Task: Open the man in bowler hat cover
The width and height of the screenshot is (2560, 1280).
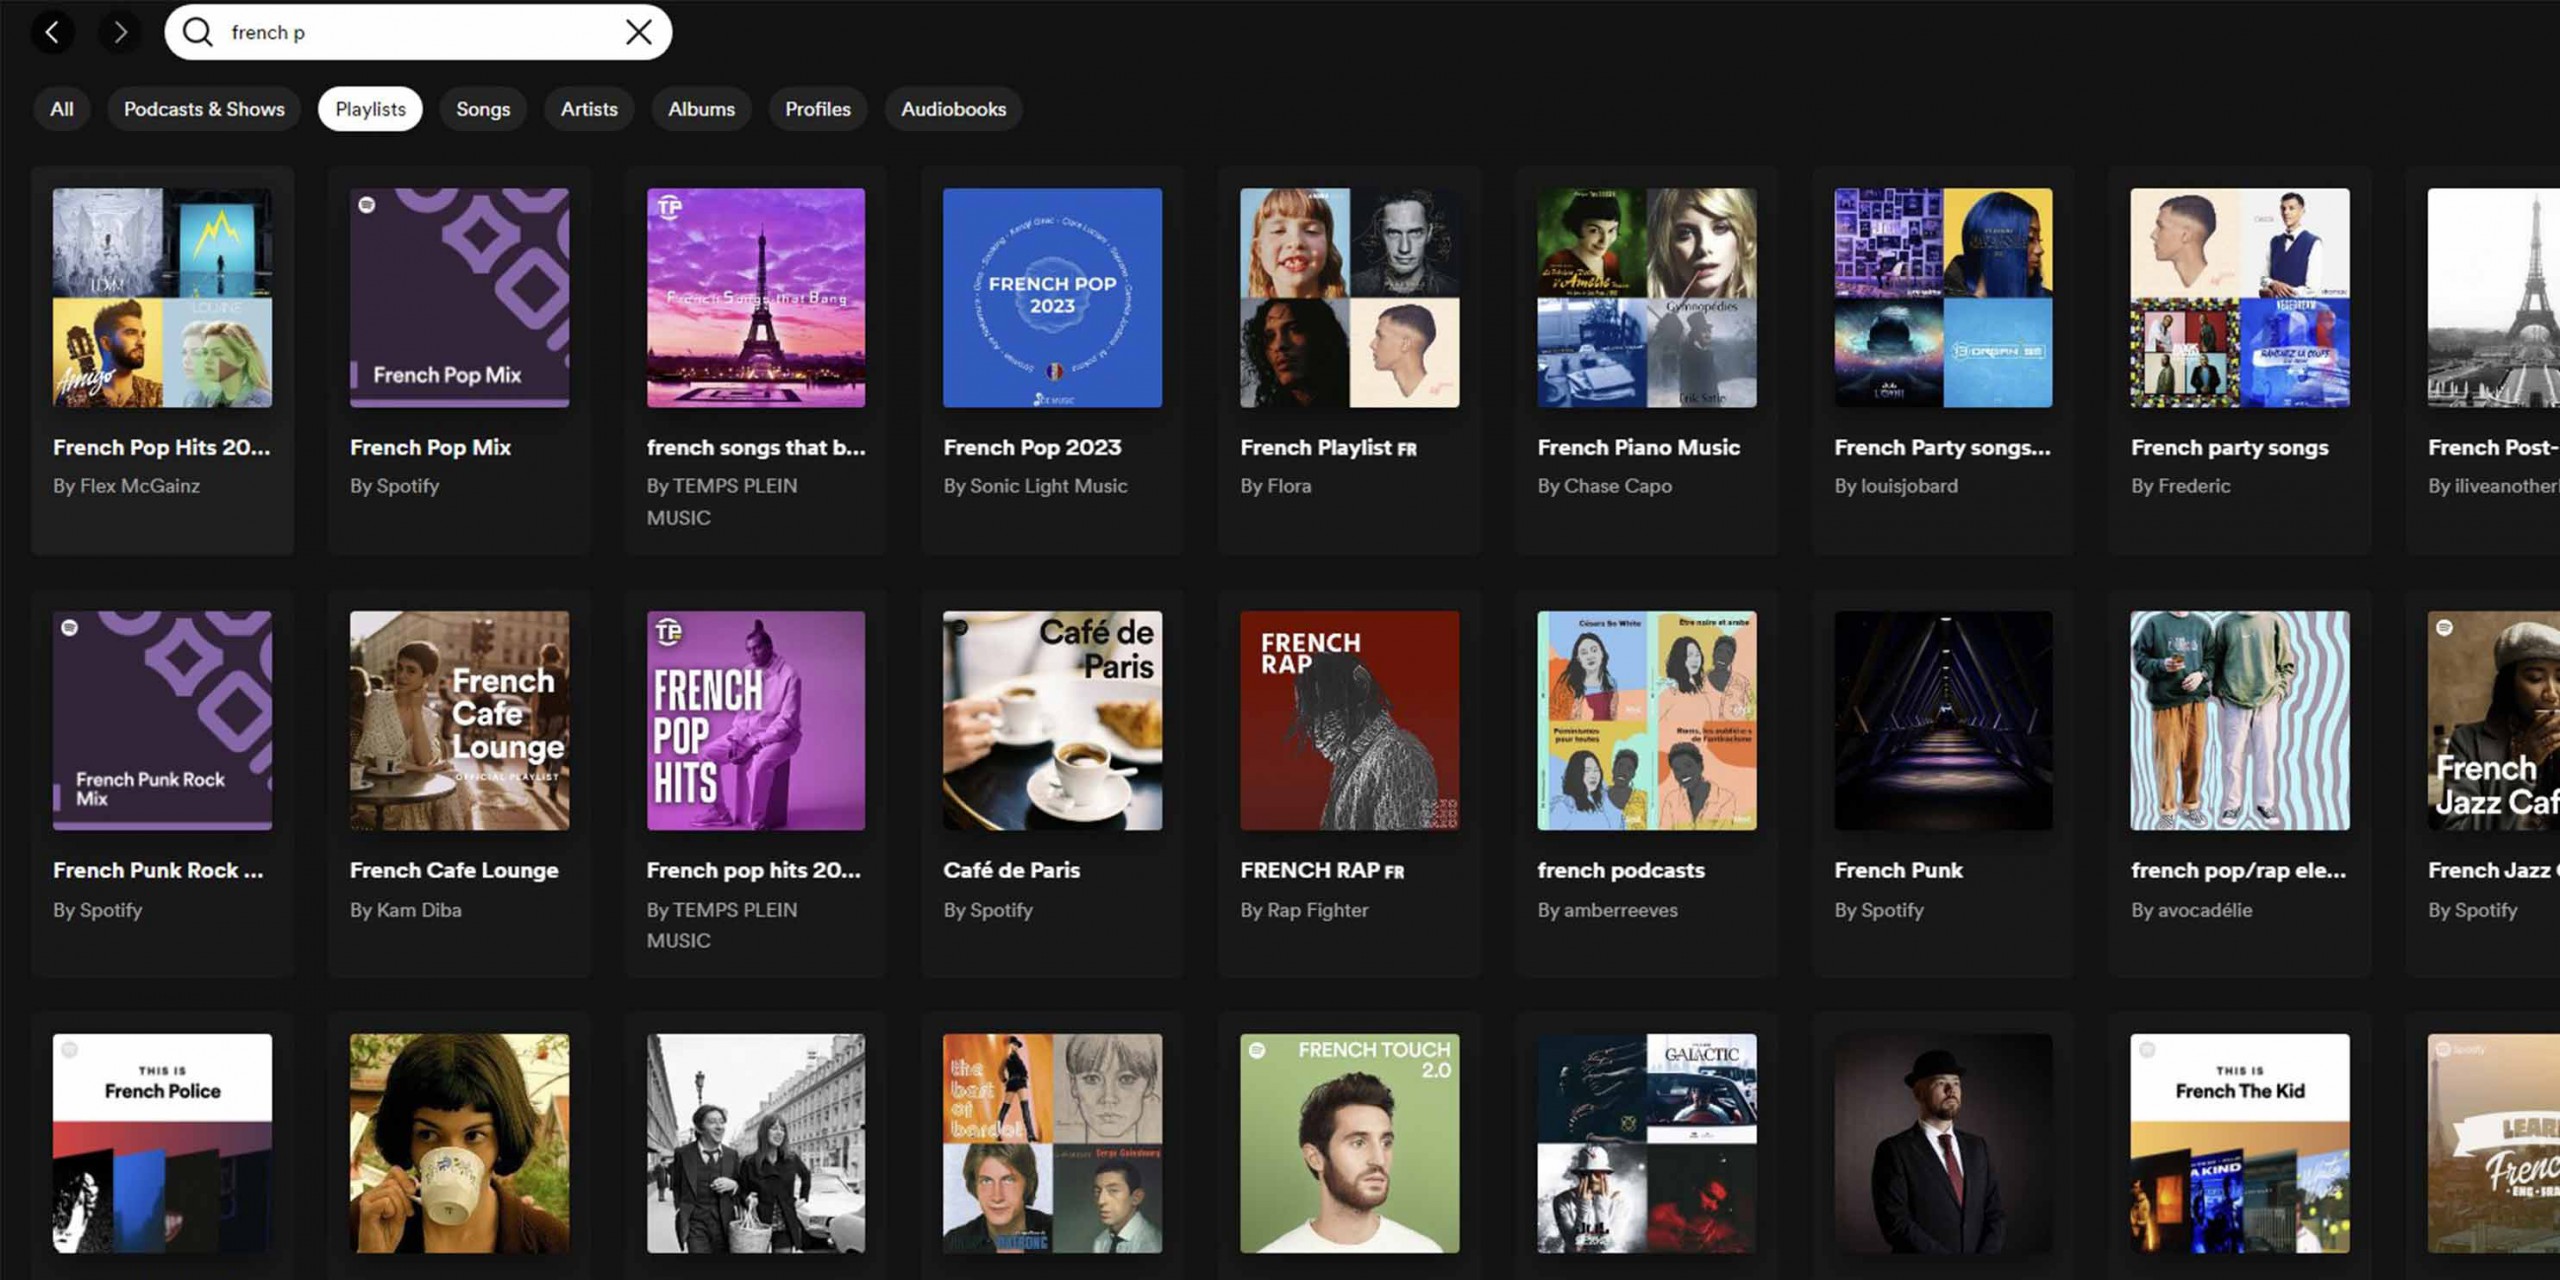Action: coord(1943,1143)
